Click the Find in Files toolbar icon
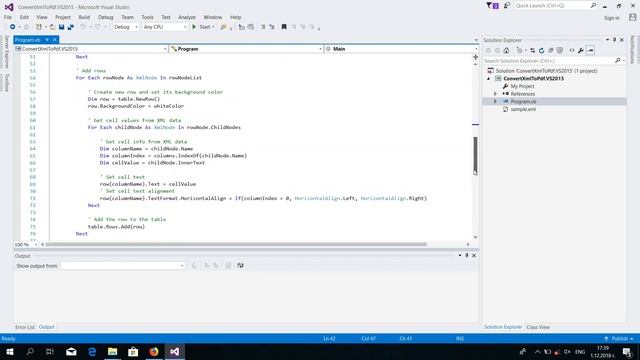The width and height of the screenshot is (640, 360). tap(223, 27)
